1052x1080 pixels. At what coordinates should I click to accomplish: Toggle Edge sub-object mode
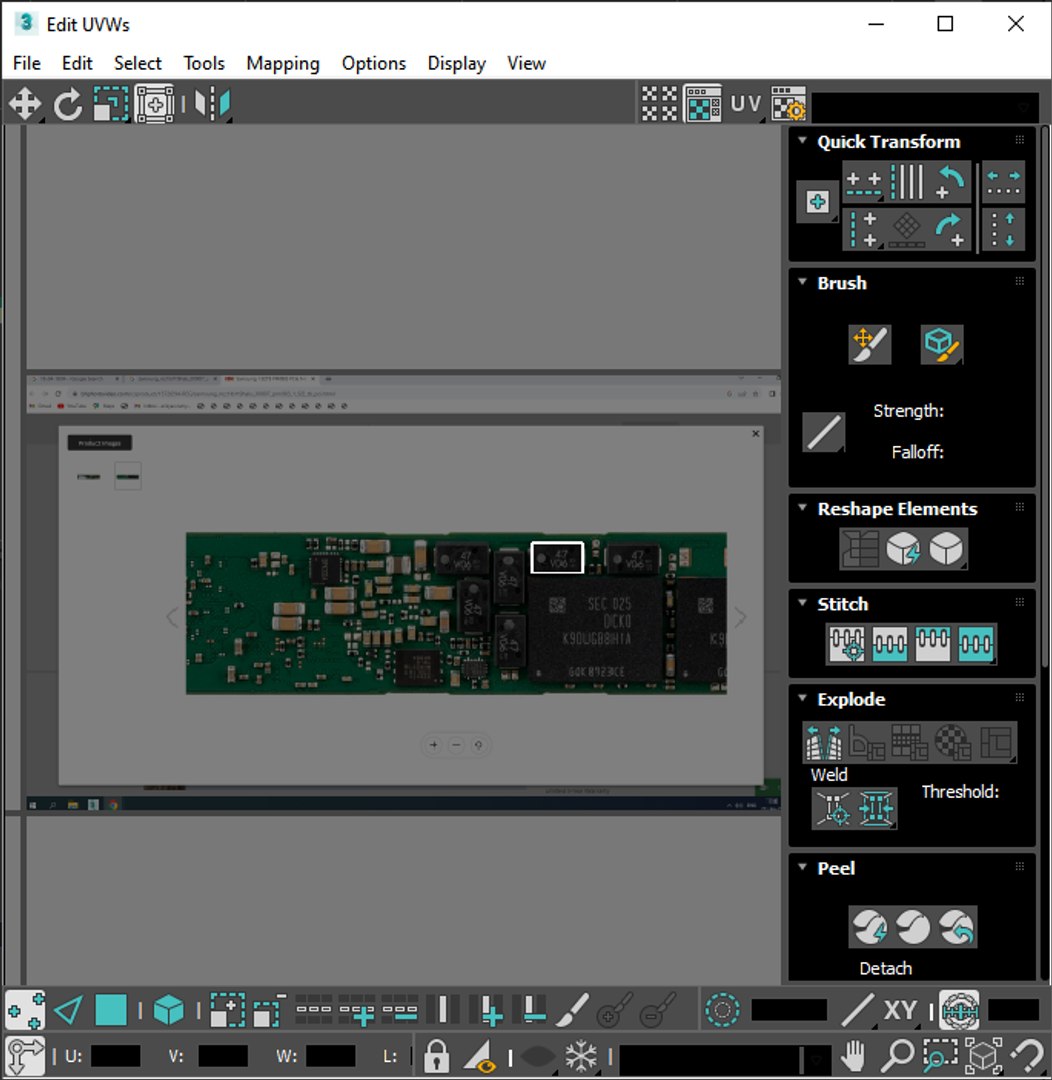(x=68, y=1010)
